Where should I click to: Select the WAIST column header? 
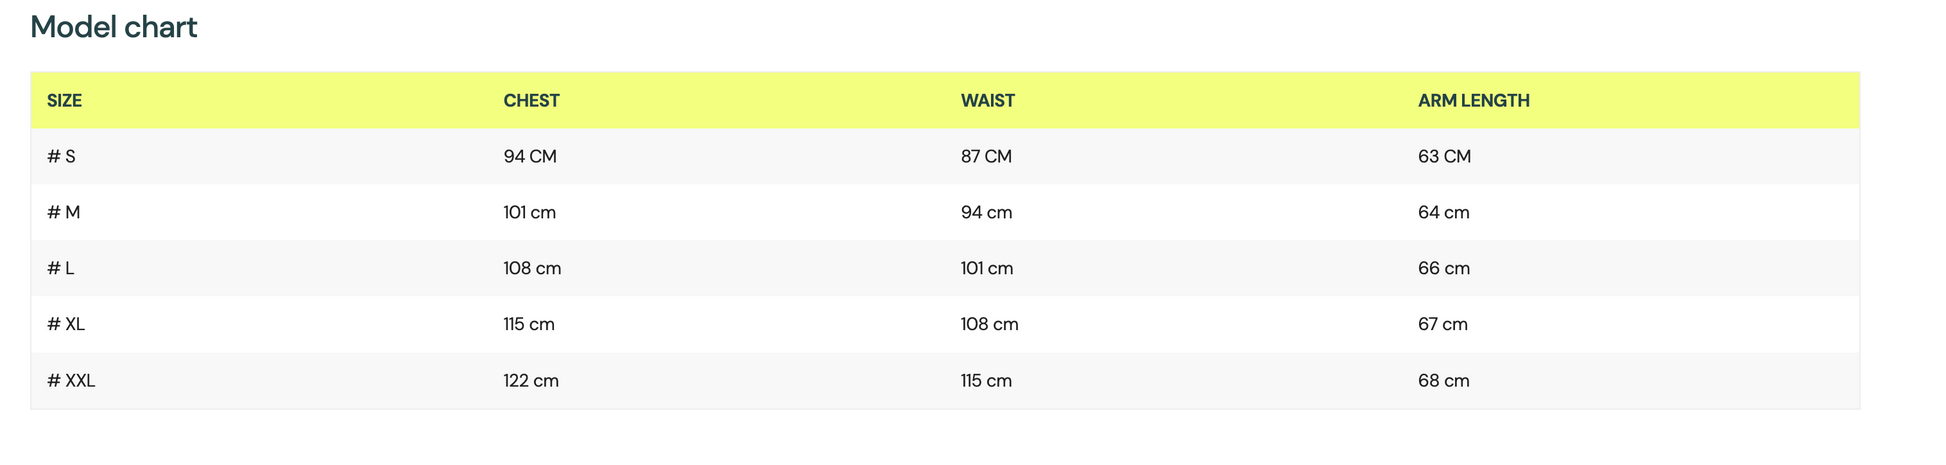click(988, 101)
